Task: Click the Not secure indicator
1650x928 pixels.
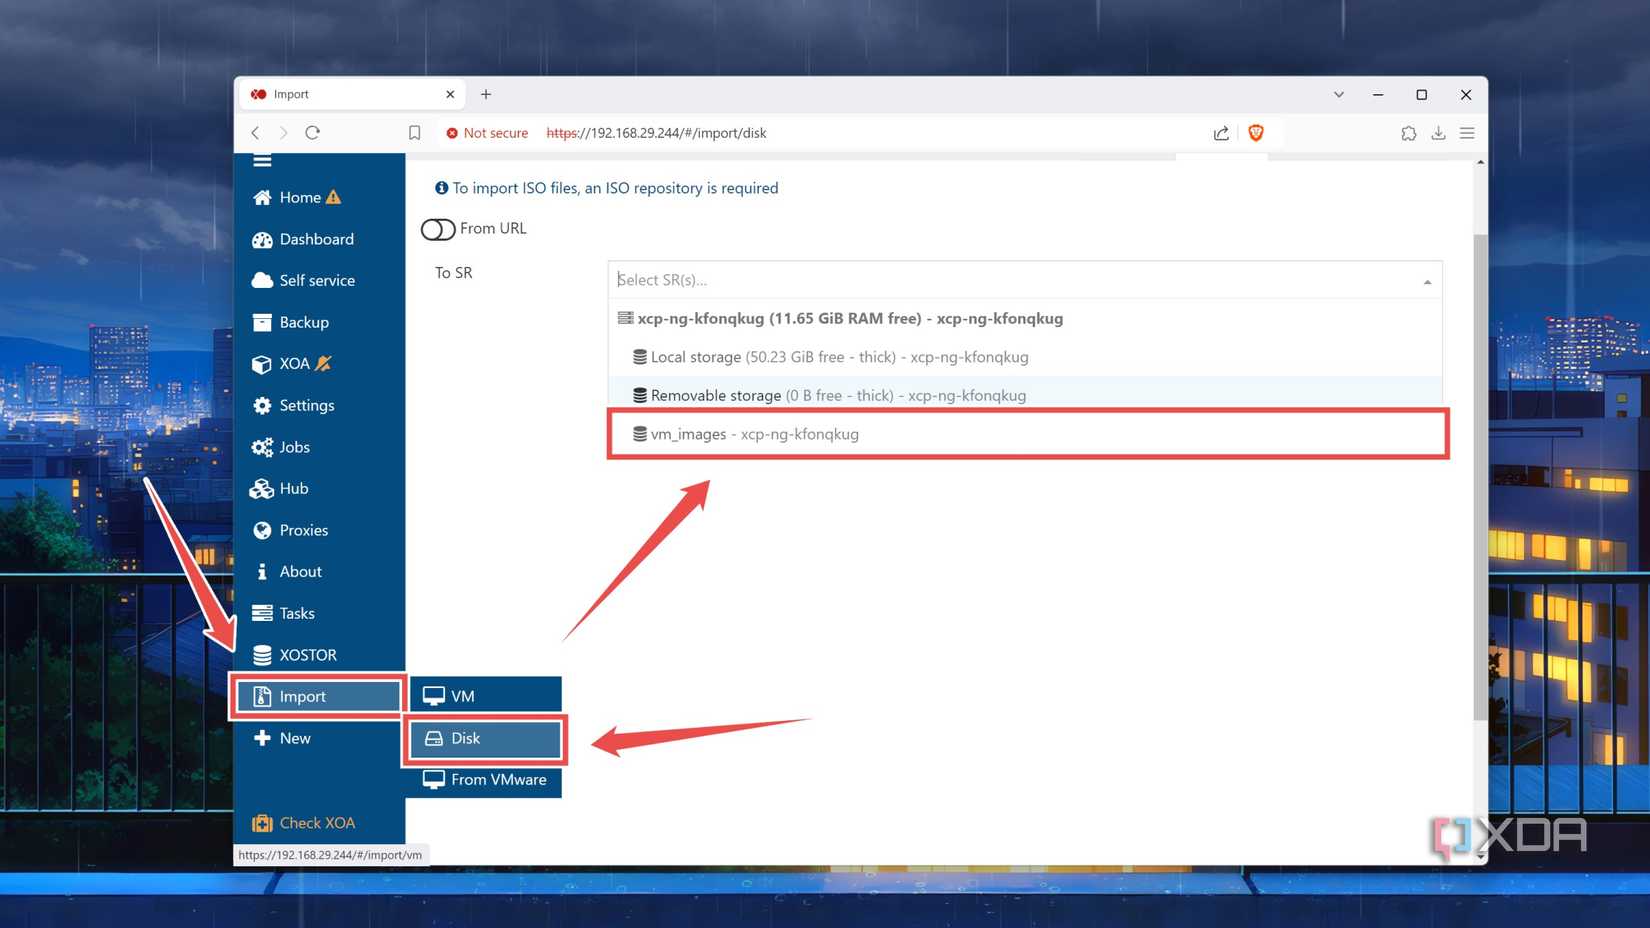Action: point(487,133)
